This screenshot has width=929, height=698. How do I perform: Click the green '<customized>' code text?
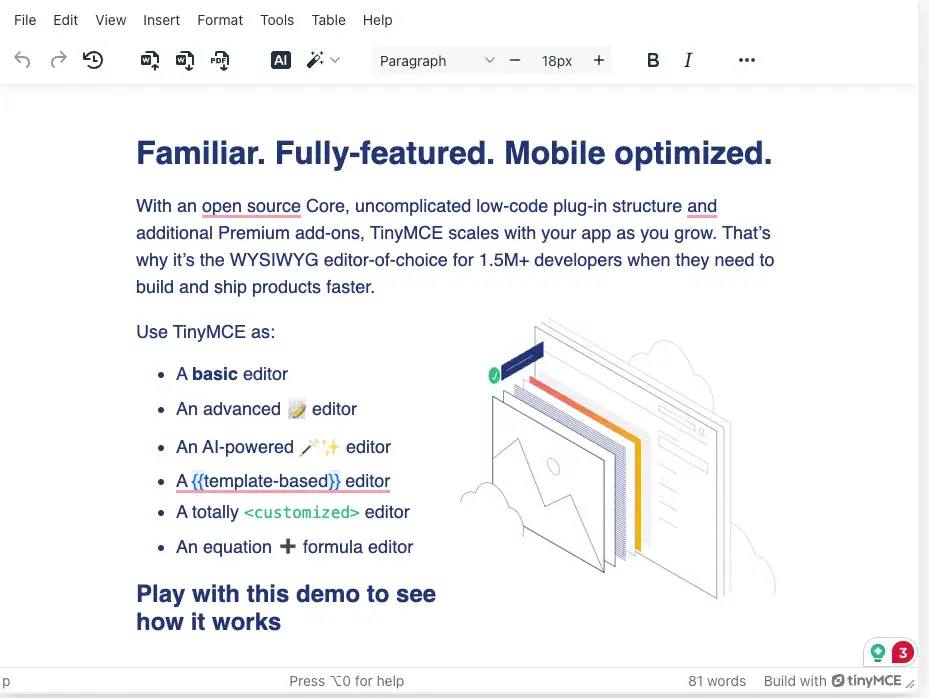coord(302,513)
